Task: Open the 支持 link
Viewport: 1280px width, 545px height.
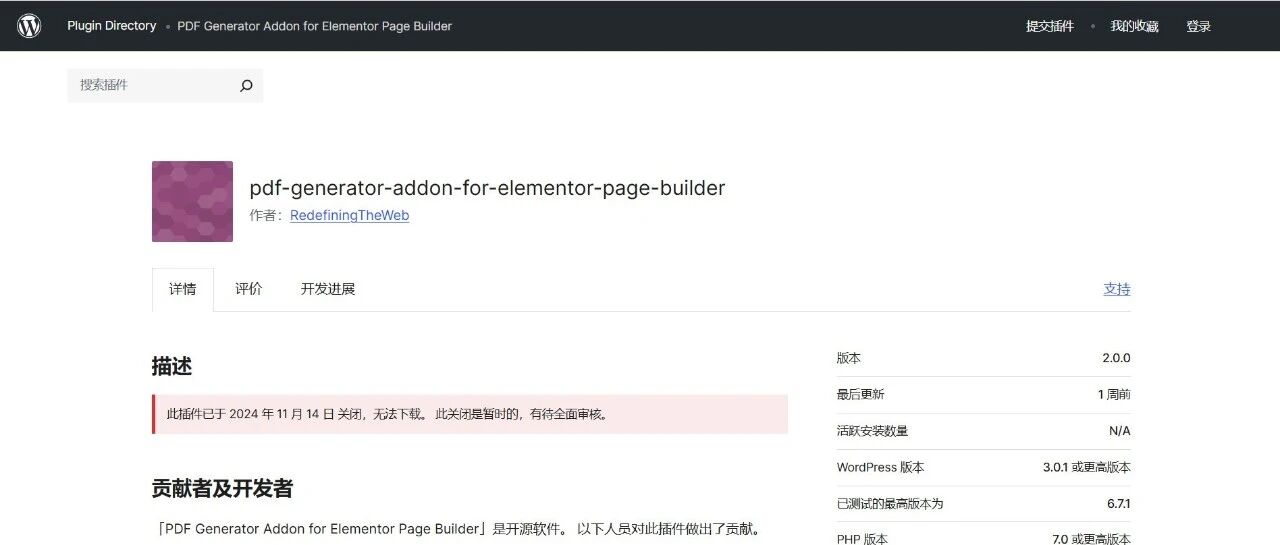Action: coord(1117,289)
